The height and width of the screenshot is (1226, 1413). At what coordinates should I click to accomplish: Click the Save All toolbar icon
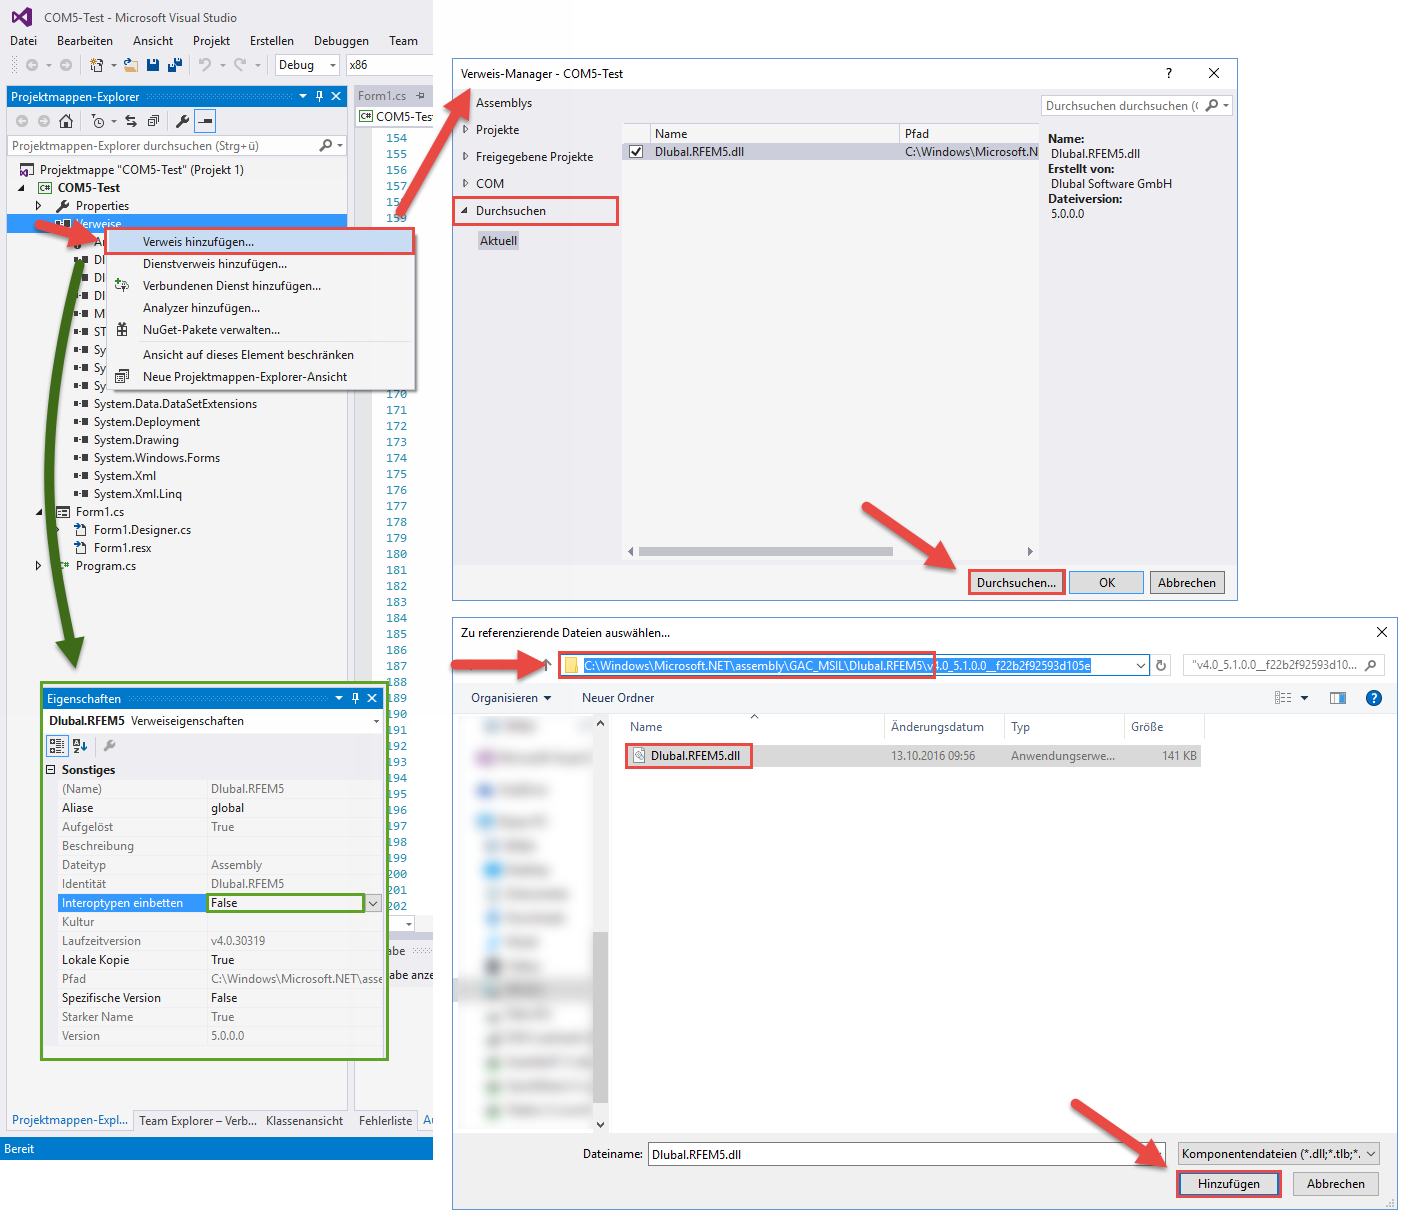[x=174, y=65]
